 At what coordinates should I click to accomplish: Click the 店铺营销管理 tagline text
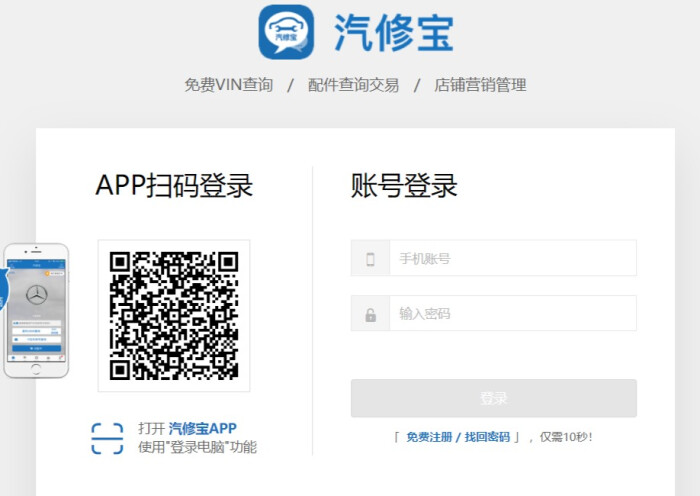pyautogui.click(x=480, y=84)
